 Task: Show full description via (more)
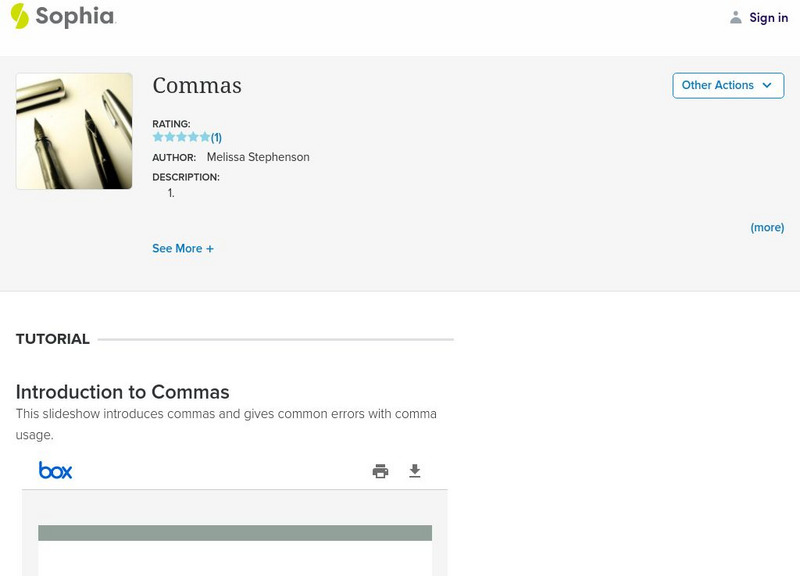click(767, 228)
